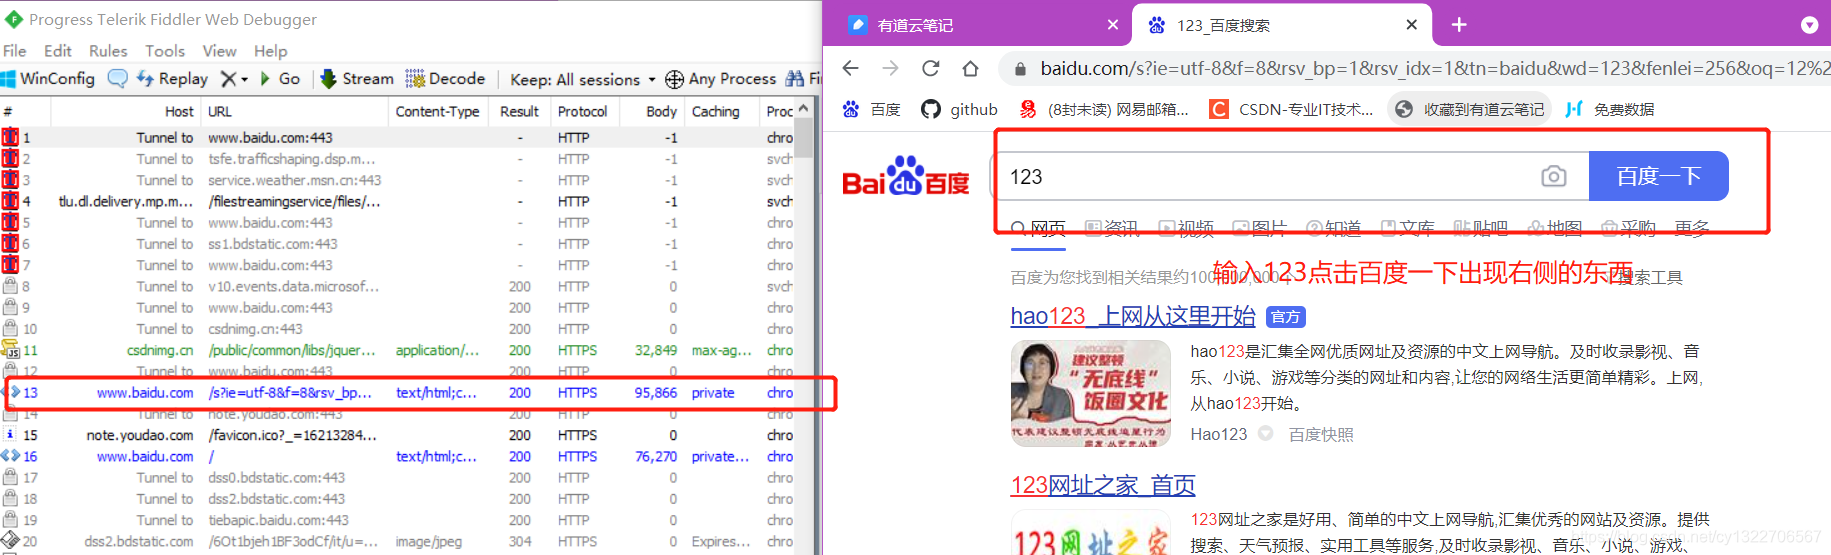The height and width of the screenshot is (555, 1831).
Task: Open the browser tab search dropdown
Action: 1809,25
